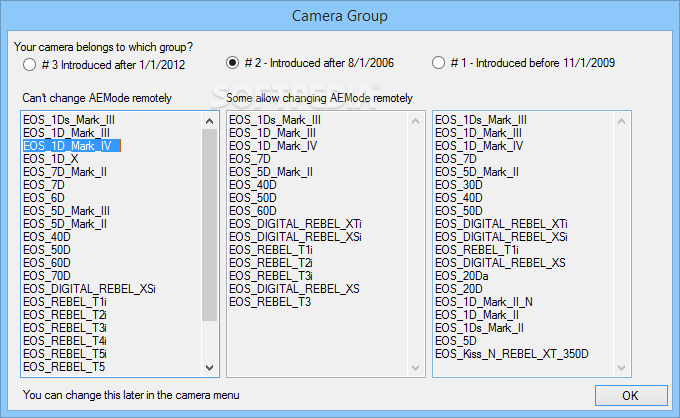This screenshot has width=680, height=418.
Task: Select EOS_1D_Mark_II in the right list
Action: 477,315
